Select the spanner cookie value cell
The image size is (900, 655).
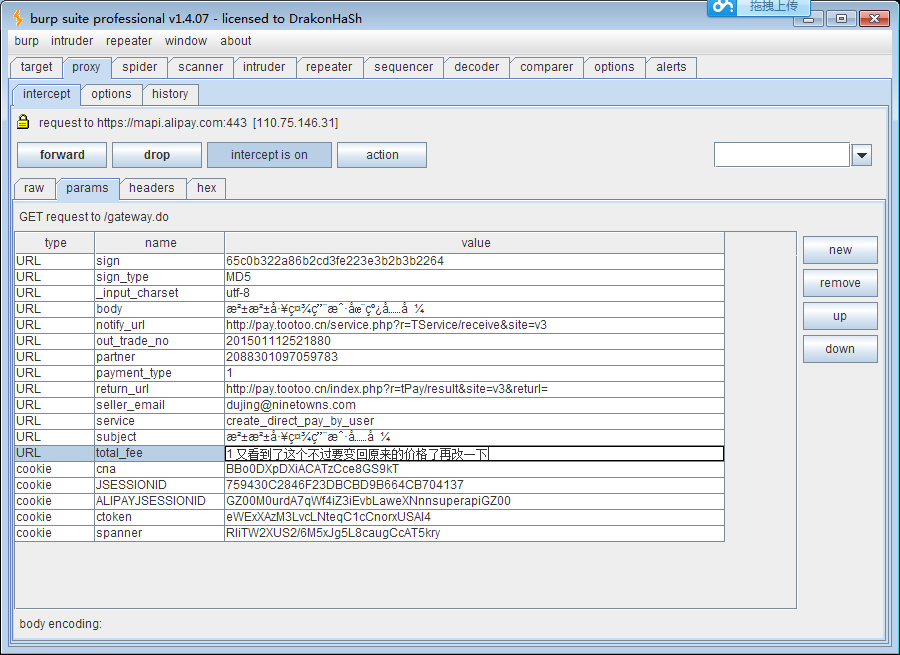(474, 534)
